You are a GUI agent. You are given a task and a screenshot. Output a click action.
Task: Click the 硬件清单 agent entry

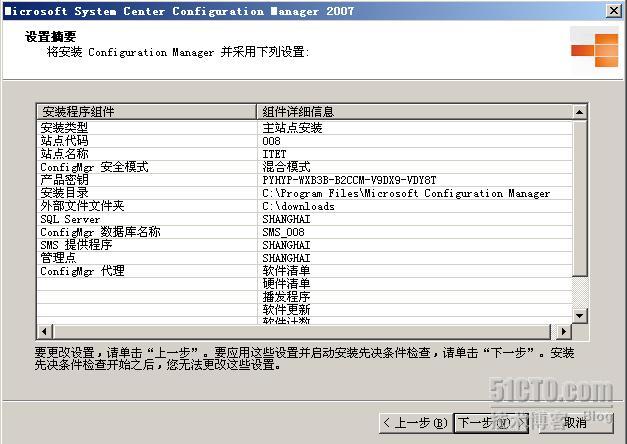tap(286, 284)
